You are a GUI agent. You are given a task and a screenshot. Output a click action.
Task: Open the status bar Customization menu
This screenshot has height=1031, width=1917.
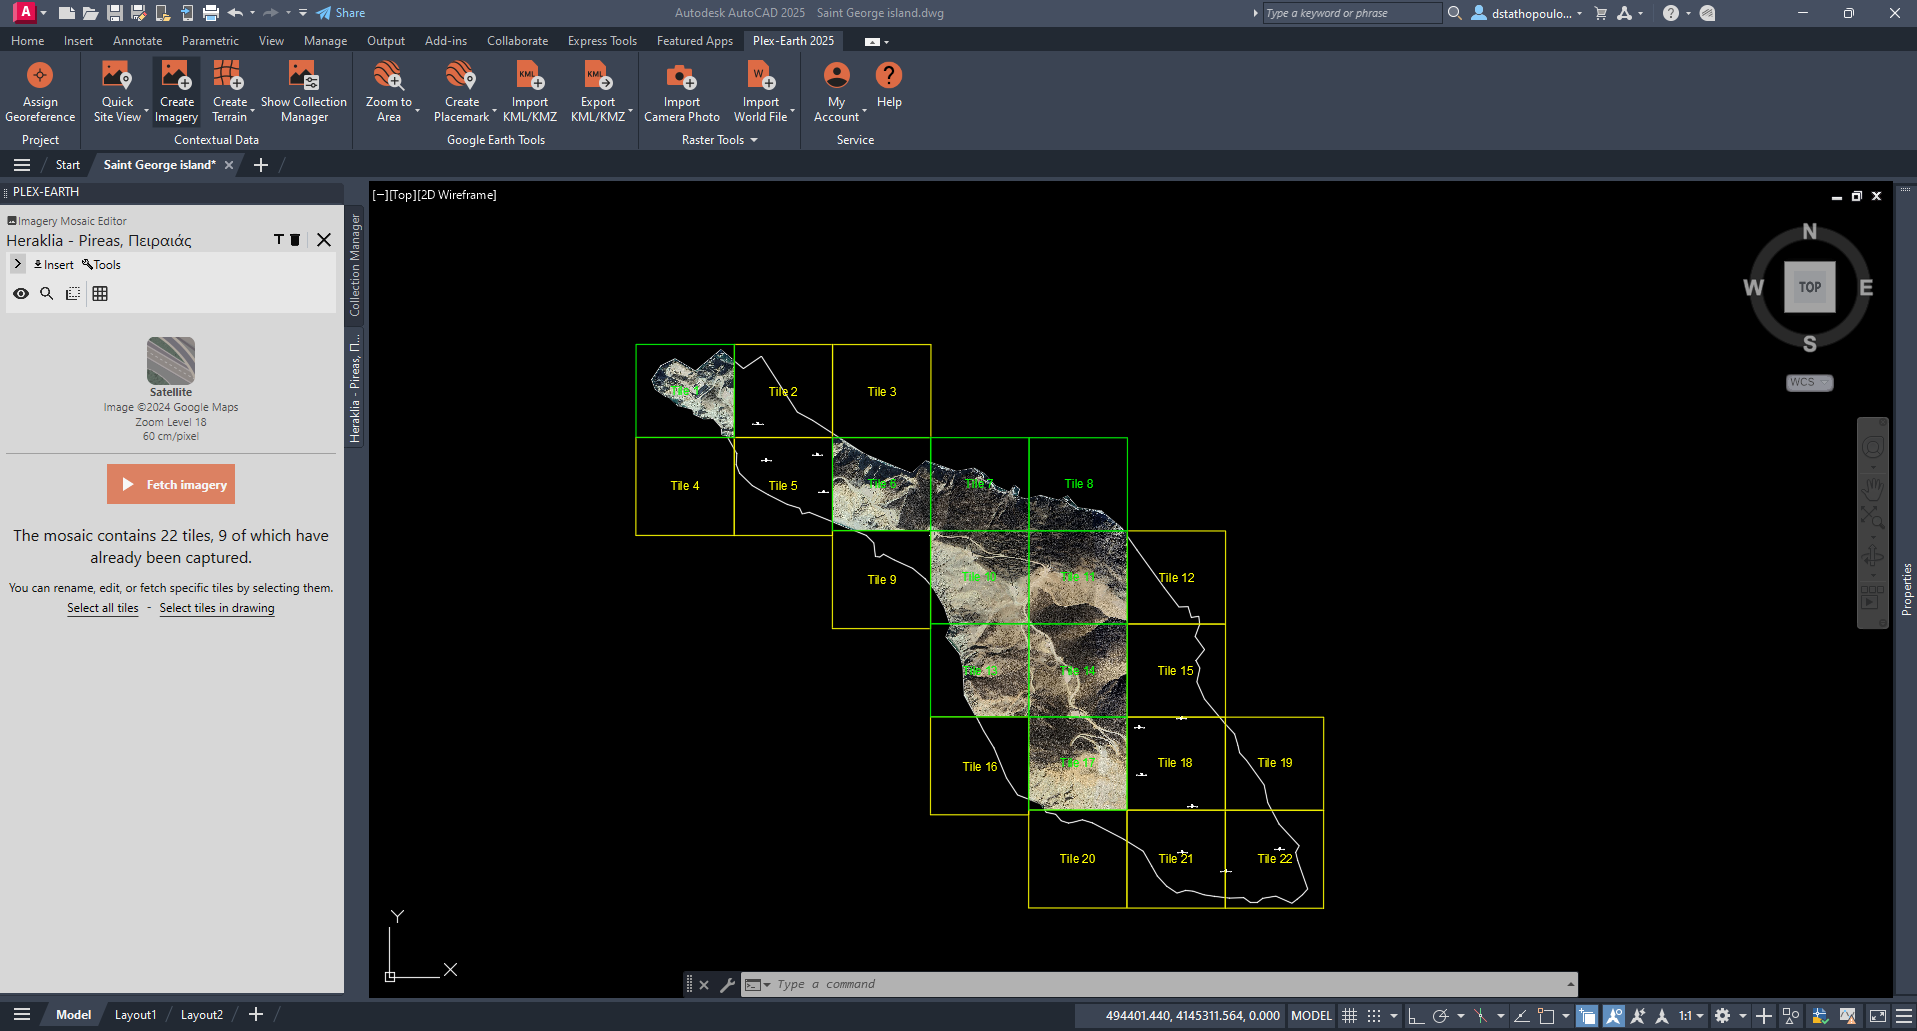tap(1903, 1016)
